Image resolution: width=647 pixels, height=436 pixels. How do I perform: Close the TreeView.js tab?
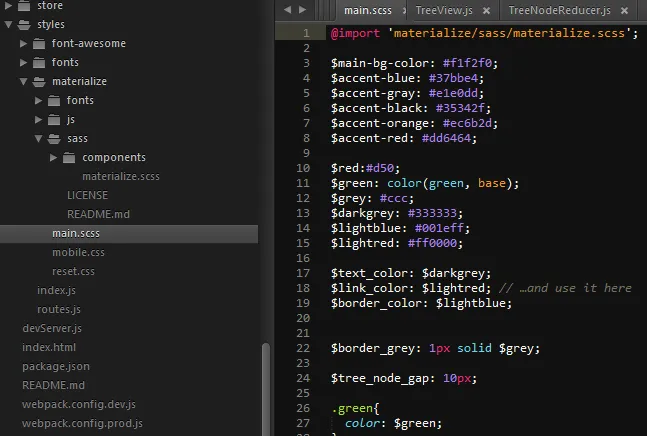coord(486,11)
